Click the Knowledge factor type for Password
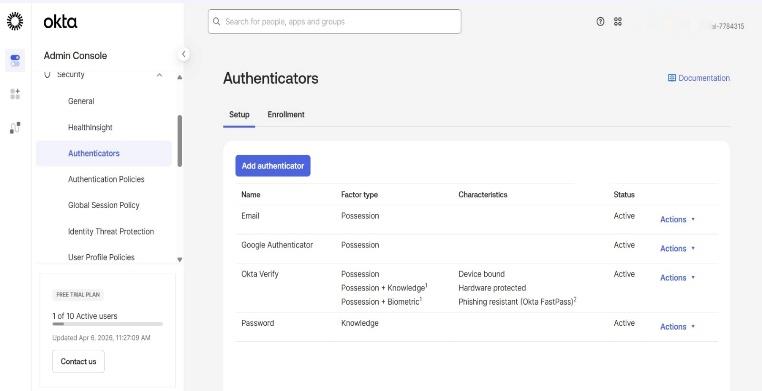The width and height of the screenshot is (762, 391). 360,323
